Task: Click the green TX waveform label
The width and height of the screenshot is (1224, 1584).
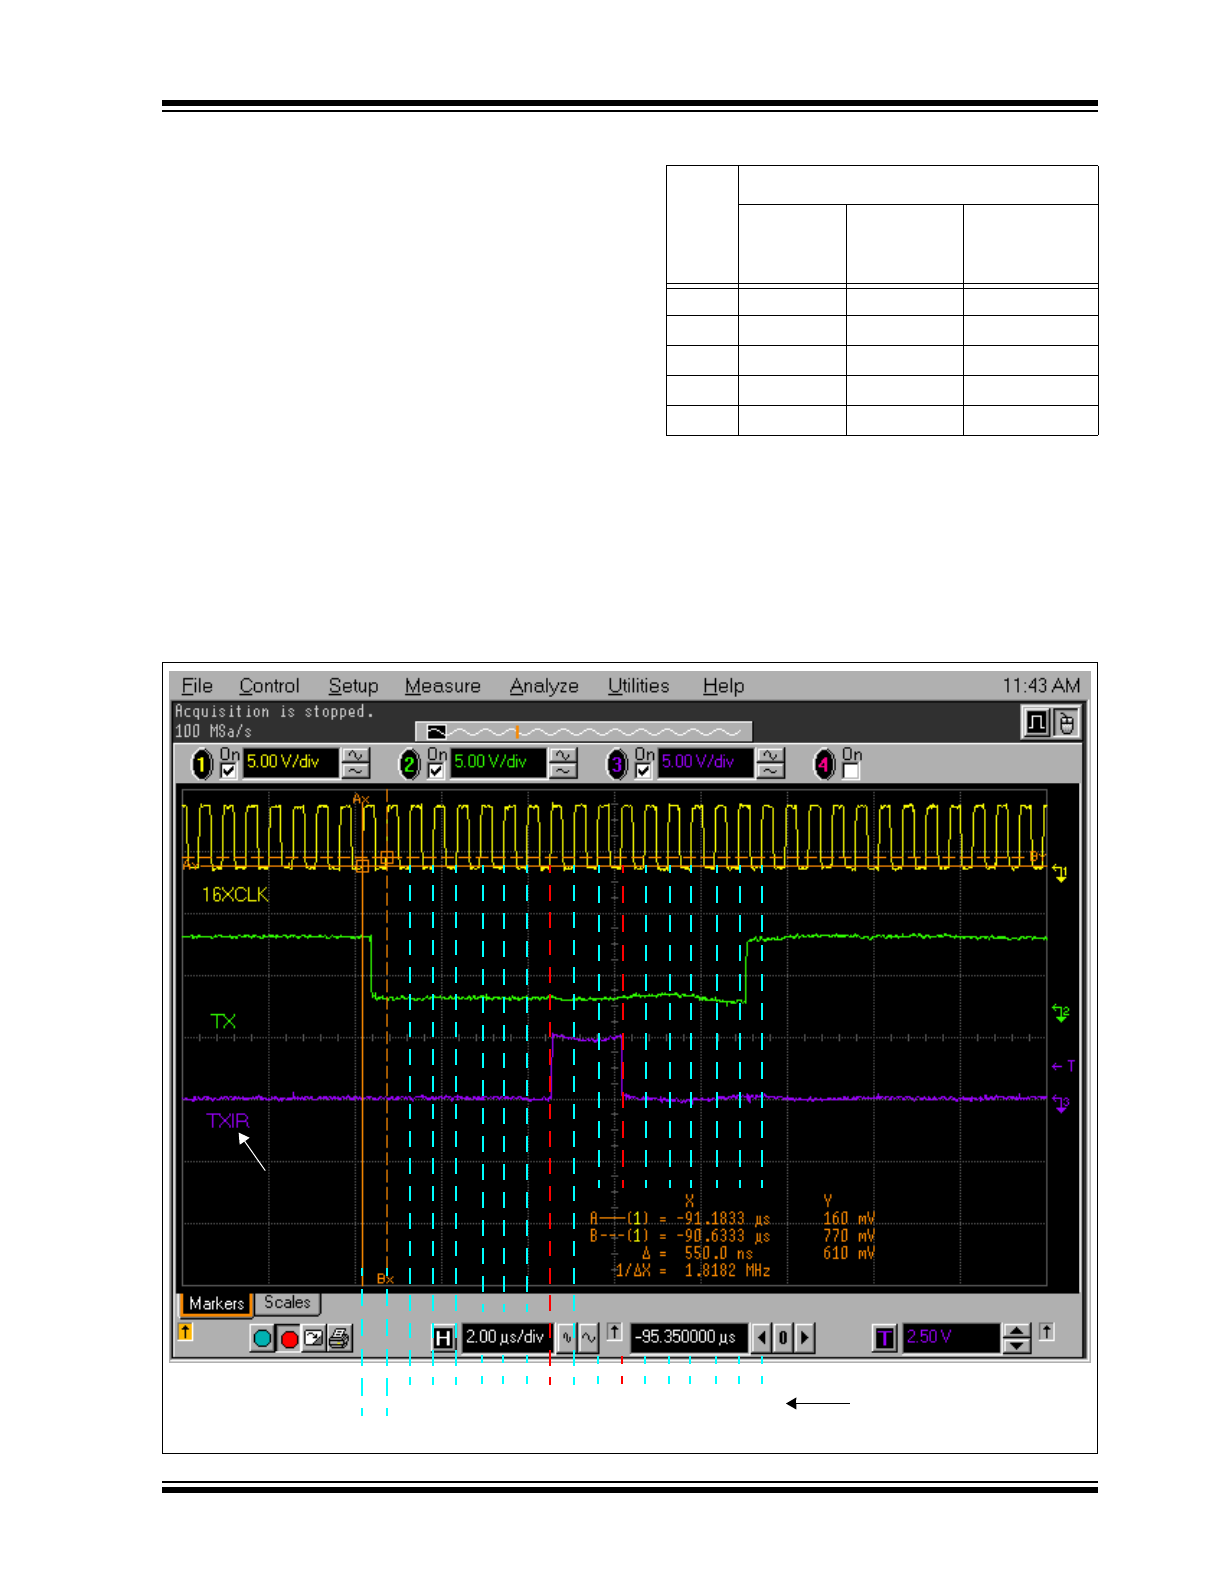Action: [223, 1021]
